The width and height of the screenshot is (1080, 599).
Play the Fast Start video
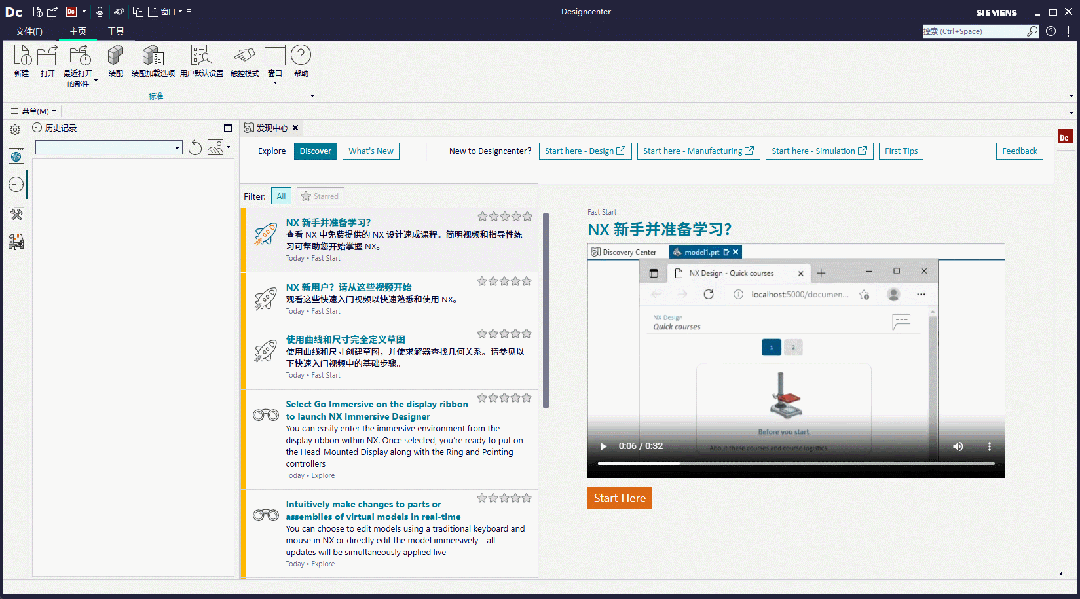[603, 446]
